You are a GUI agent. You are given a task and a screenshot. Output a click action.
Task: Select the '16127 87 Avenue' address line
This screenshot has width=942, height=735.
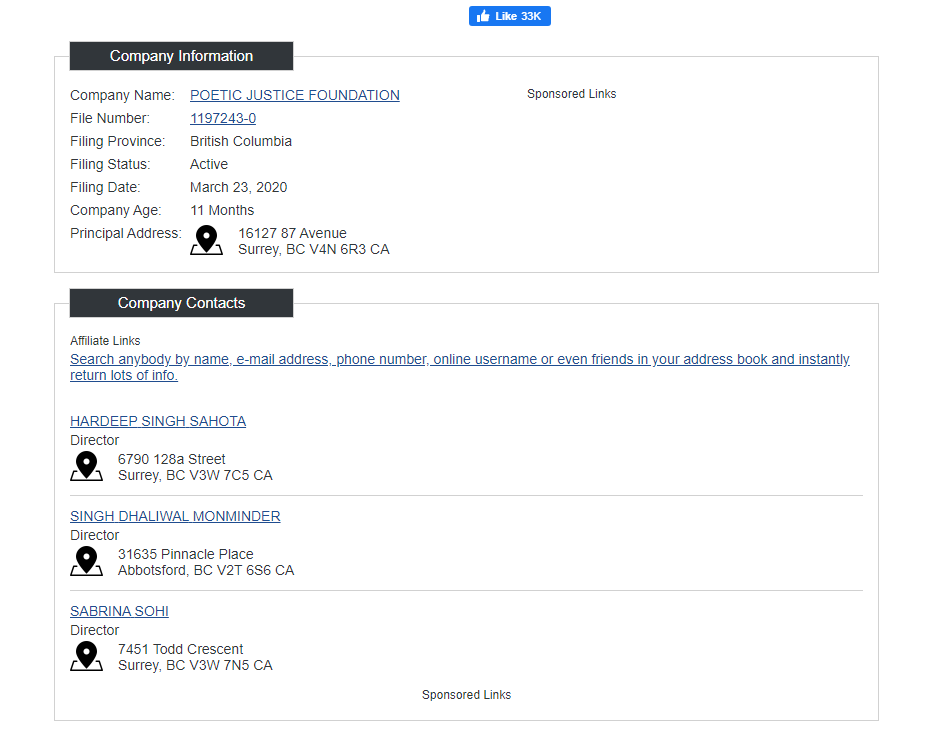(x=292, y=233)
